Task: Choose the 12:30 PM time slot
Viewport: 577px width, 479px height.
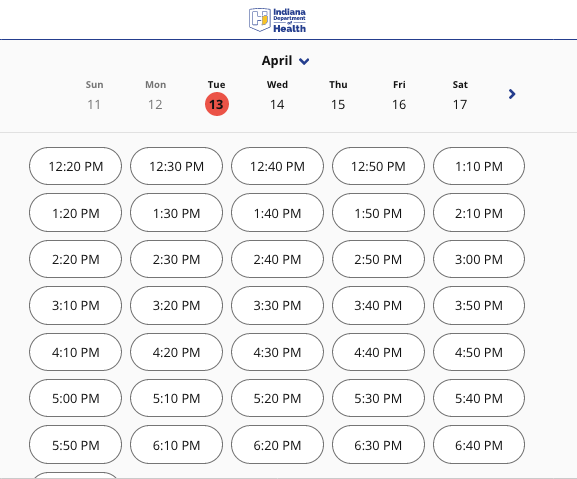Action: coord(176,166)
